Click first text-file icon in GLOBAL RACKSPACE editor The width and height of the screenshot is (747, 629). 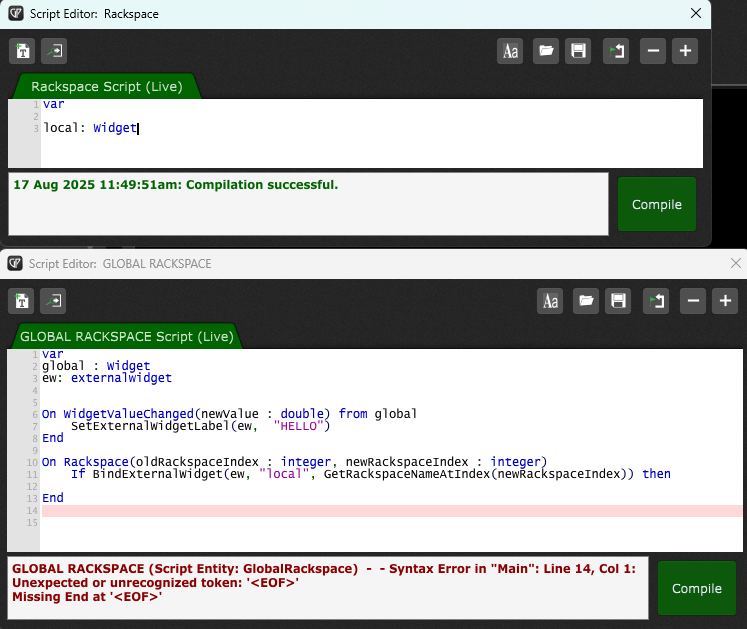click(x=21, y=301)
